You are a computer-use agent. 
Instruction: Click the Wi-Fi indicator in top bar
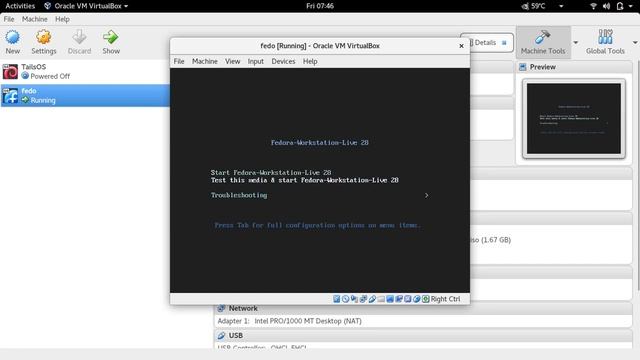click(x=593, y=6)
